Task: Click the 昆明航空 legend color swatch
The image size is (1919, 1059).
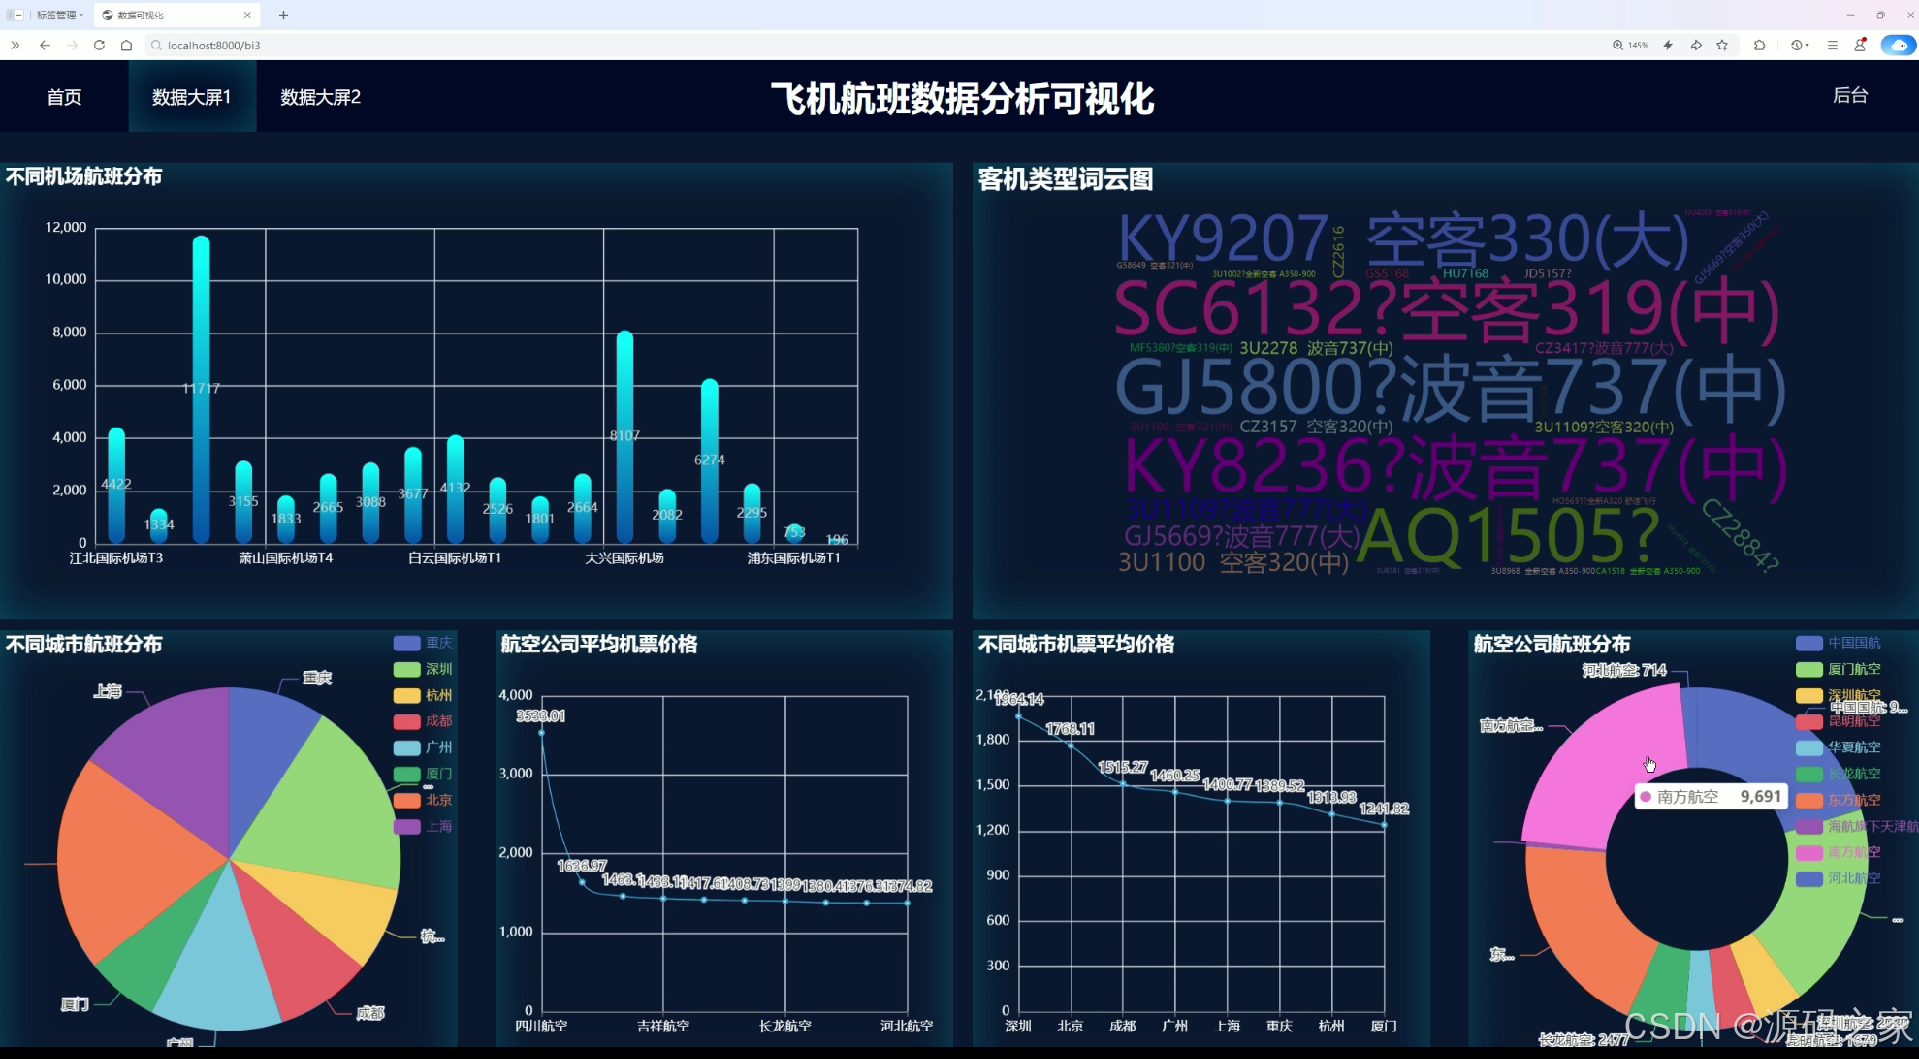Action: 1809,721
